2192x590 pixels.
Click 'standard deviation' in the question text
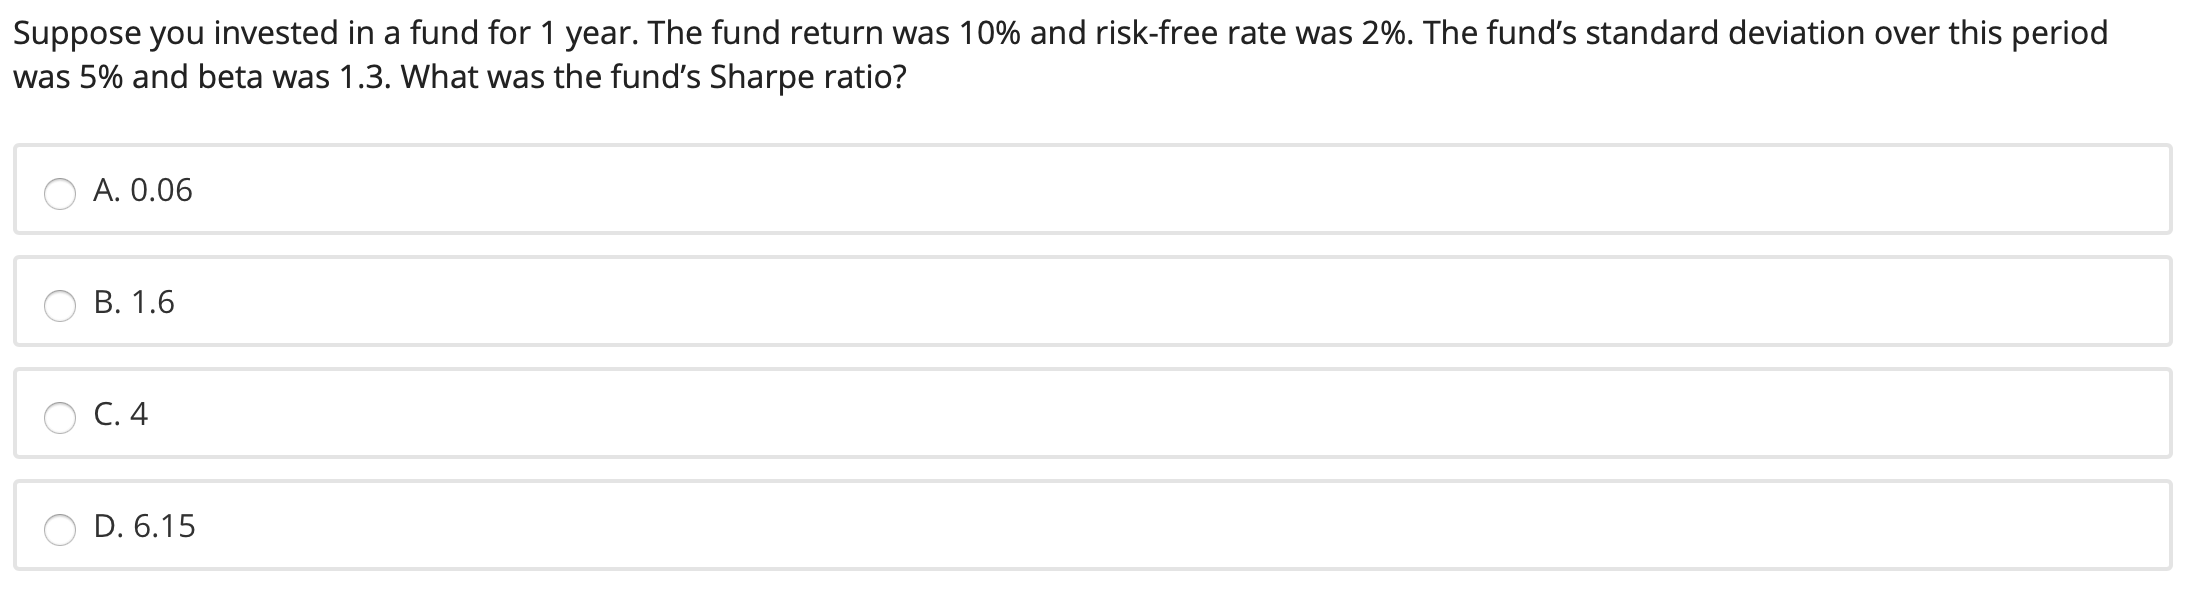click(x=1724, y=33)
